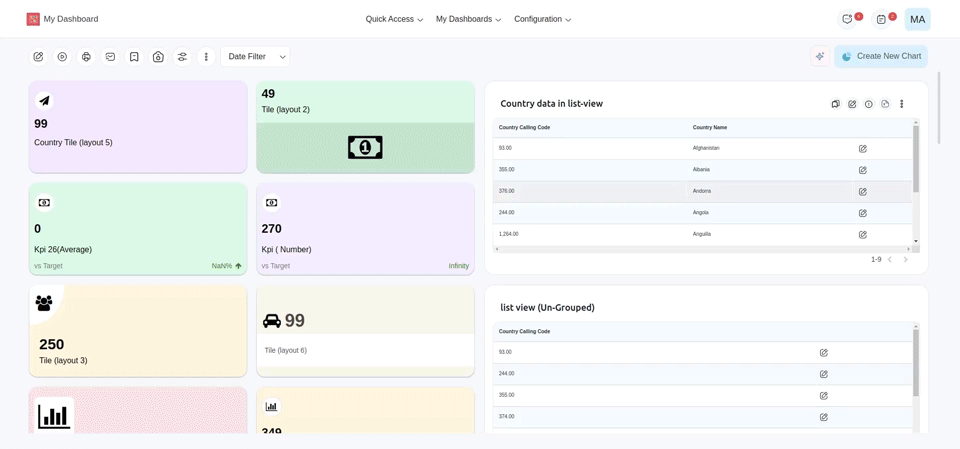Expand the Quick Access menu

click(394, 19)
